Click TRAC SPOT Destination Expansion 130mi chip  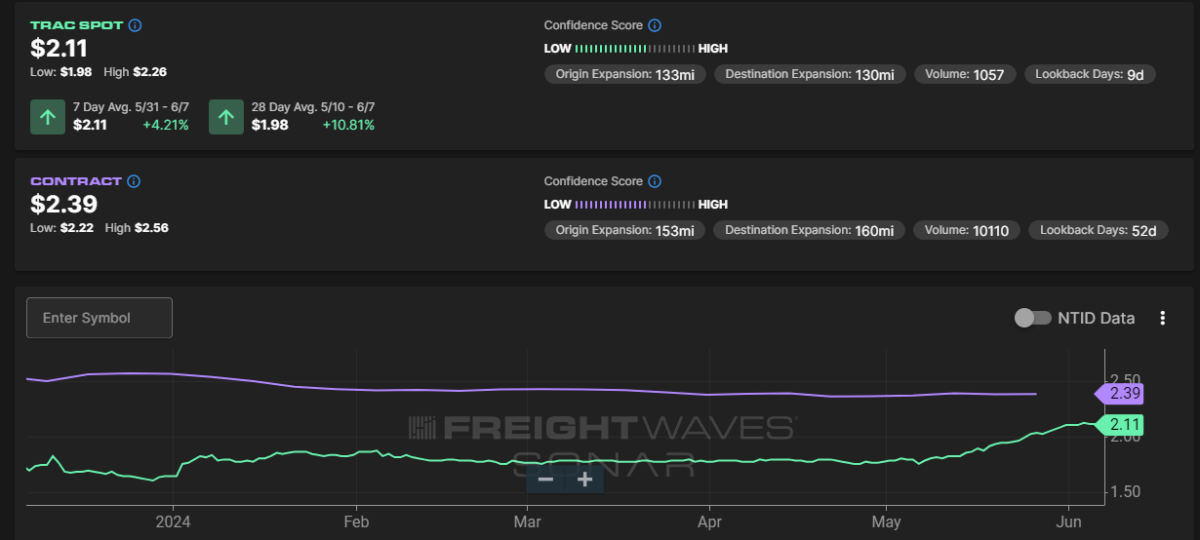[x=810, y=74]
